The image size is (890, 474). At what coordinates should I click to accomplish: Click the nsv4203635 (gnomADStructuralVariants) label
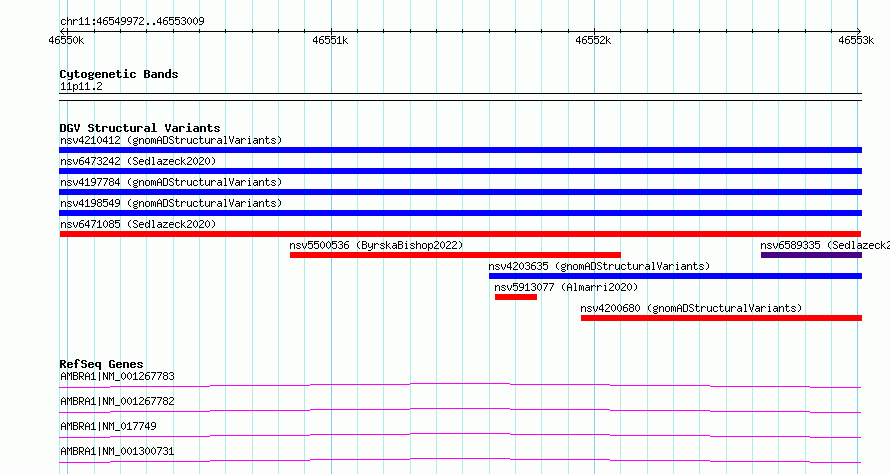pyautogui.click(x=599, y=266)
